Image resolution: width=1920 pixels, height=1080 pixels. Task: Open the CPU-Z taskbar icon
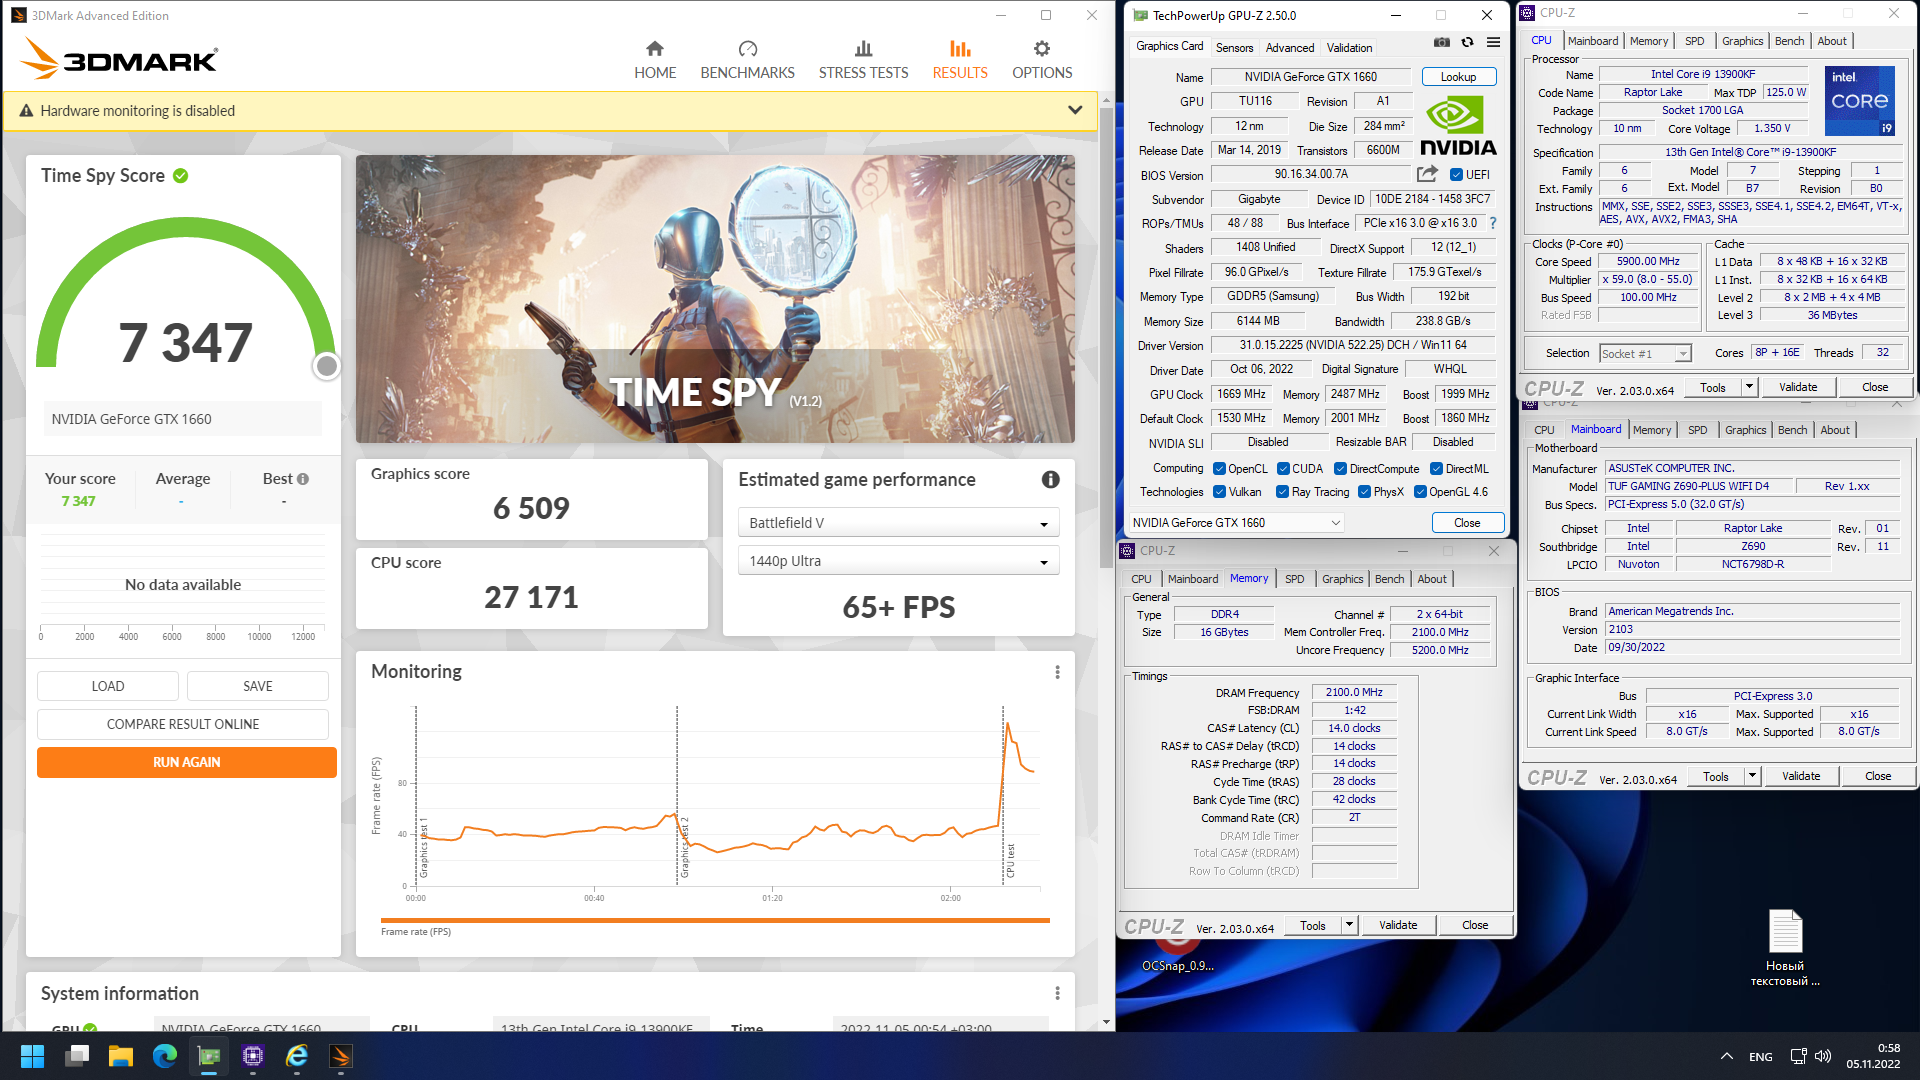[253, 1056]
